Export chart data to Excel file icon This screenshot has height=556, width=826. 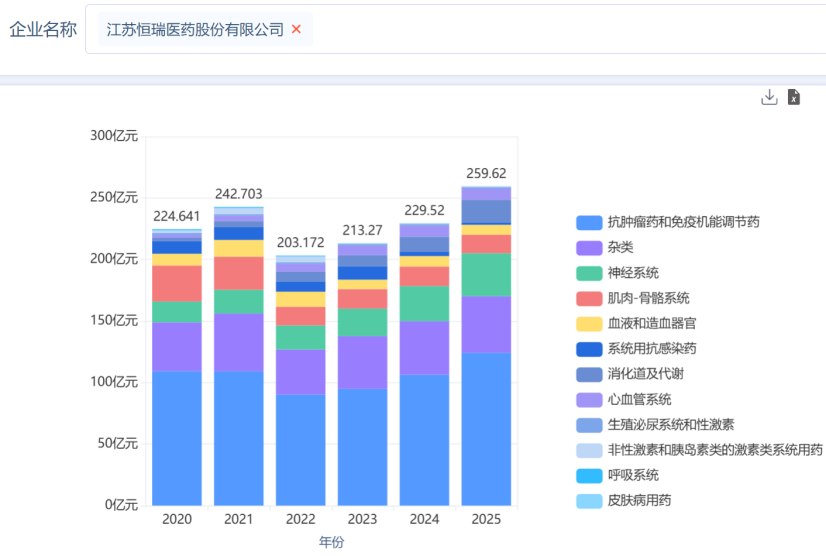(794, 97)
